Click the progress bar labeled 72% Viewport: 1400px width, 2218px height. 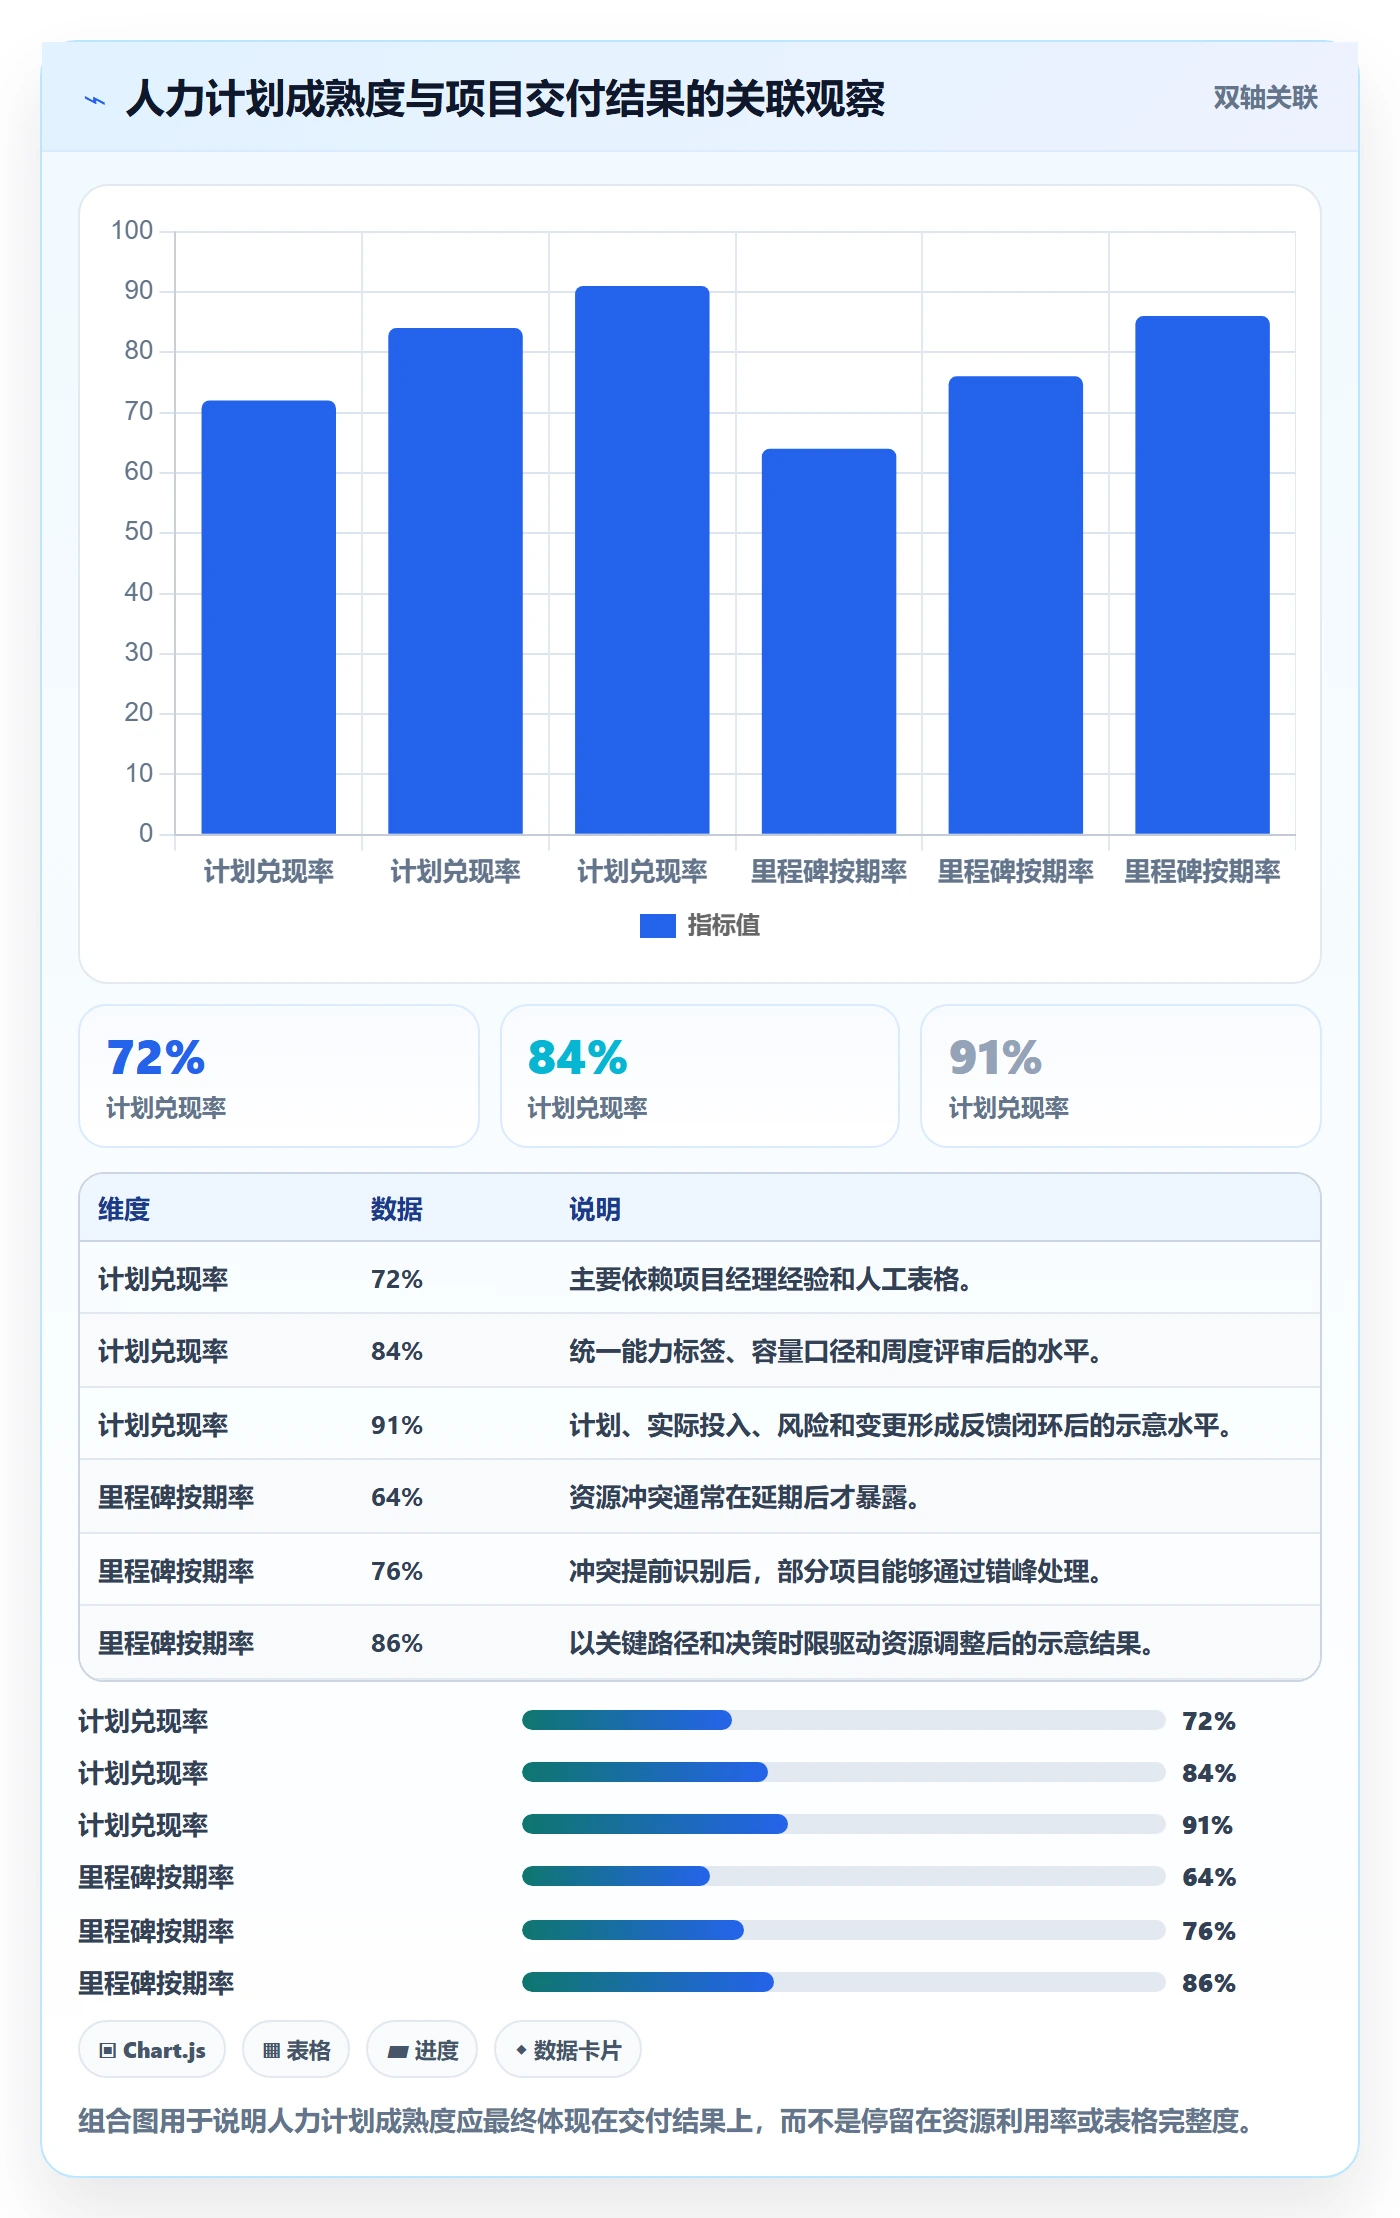[843, 1720]
